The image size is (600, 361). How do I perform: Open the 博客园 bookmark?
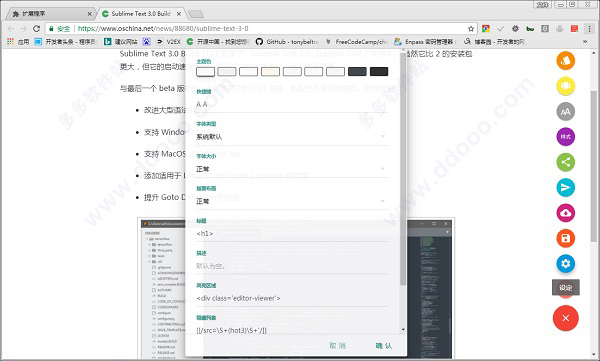(x=494, y=41)
